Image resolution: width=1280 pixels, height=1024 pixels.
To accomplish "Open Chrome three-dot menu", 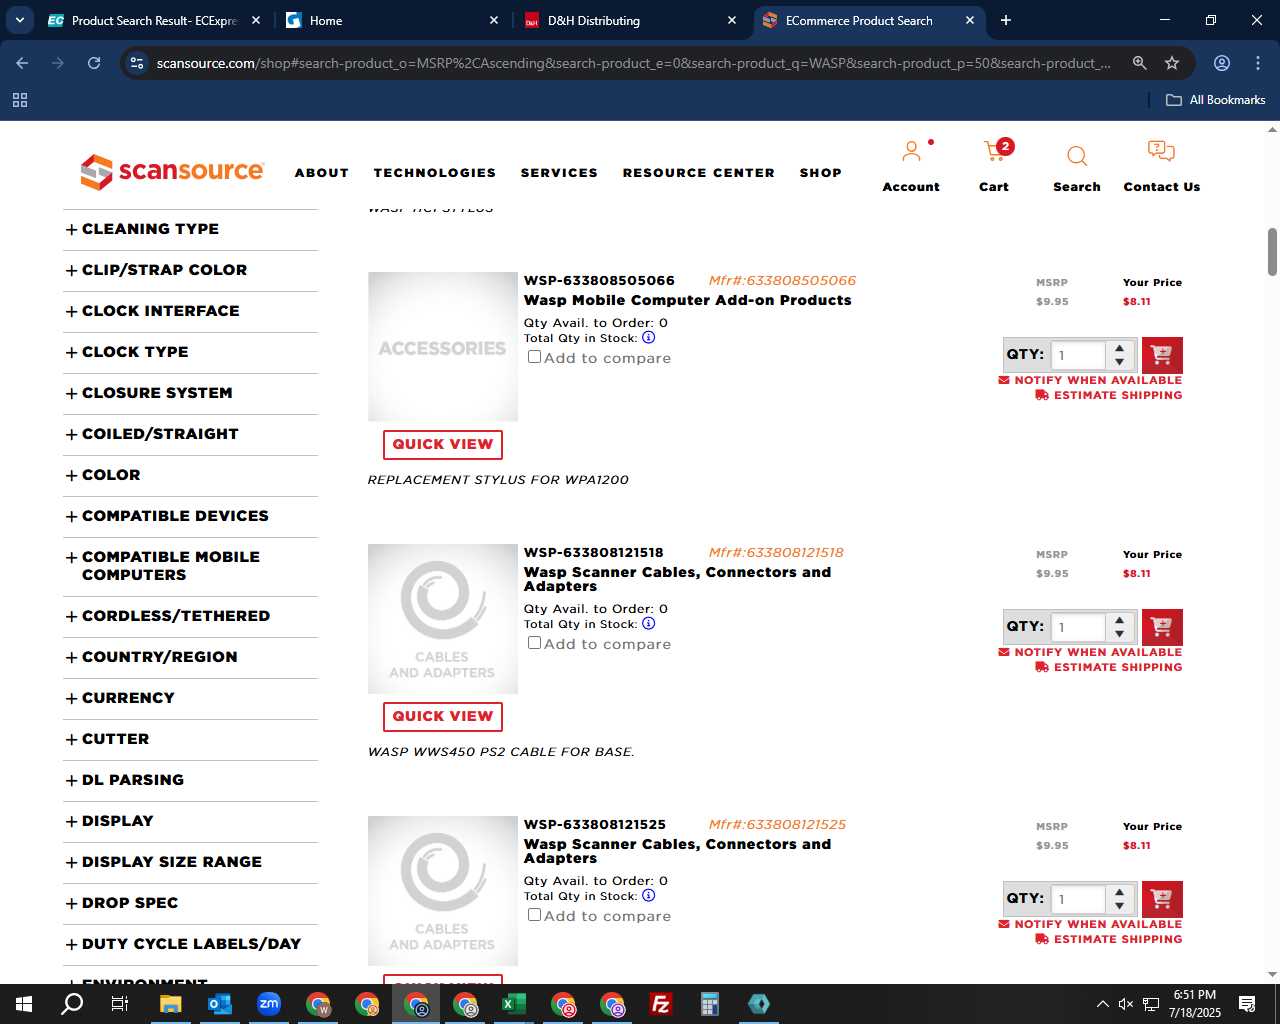I will pos(1258,63).
